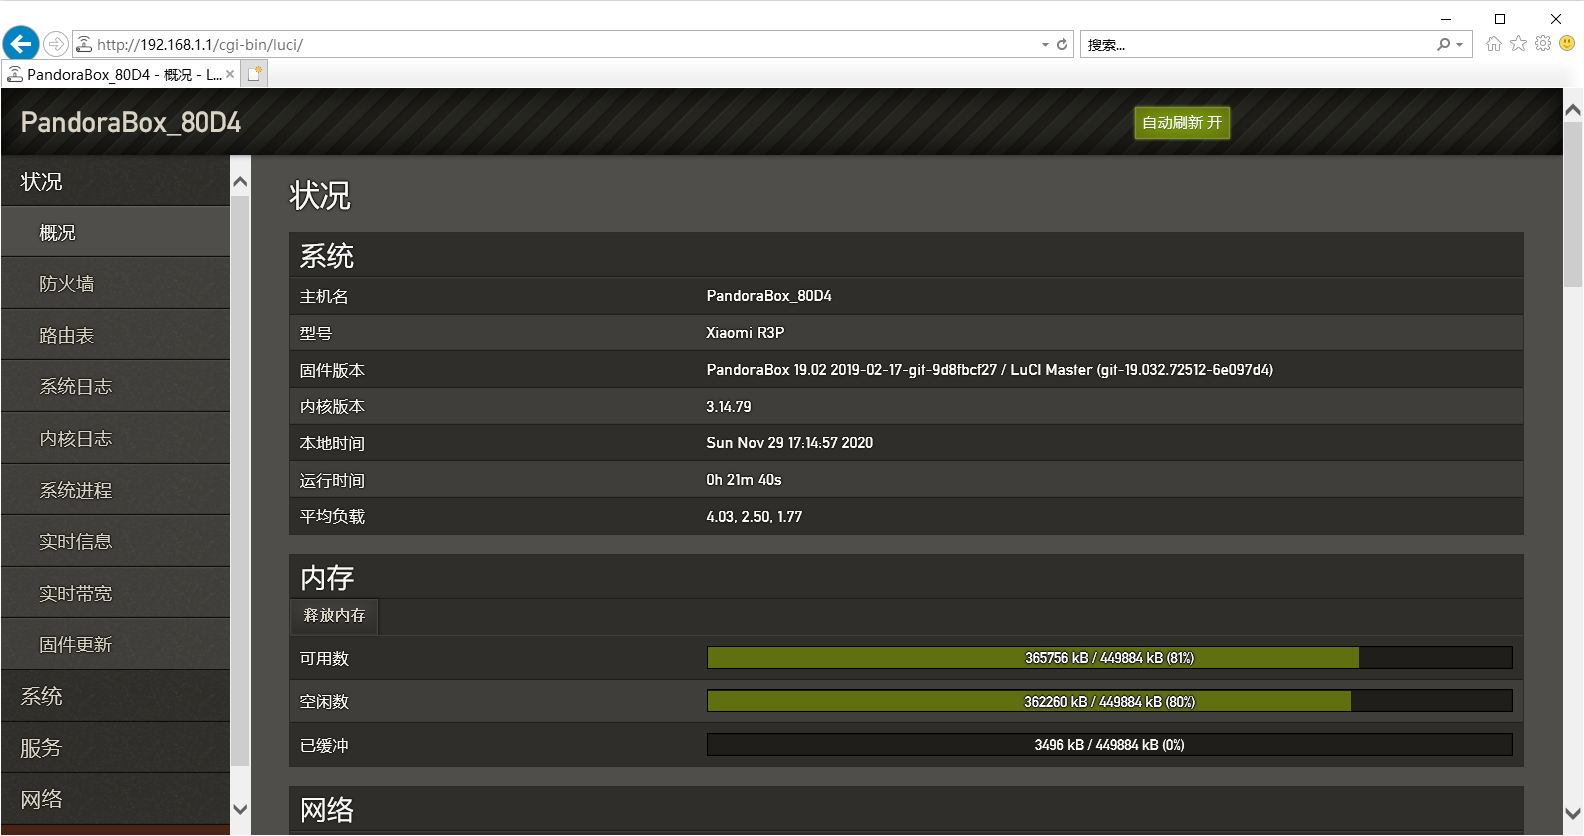Click the sidebar scroll-up arrow

240,182
